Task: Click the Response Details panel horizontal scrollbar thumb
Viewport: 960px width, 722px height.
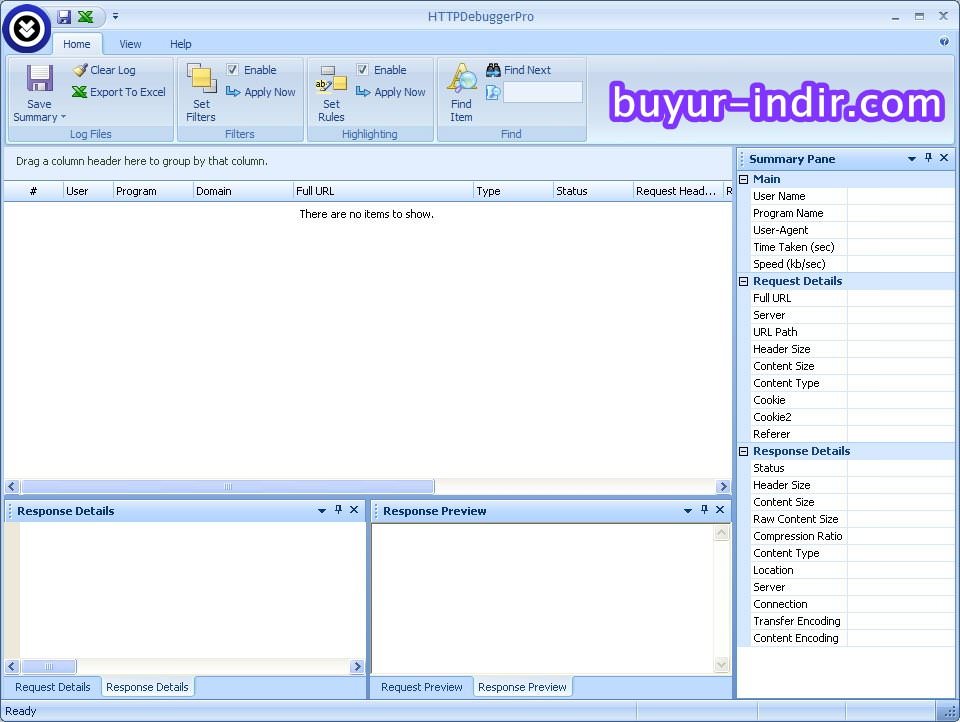Action: tap(49, 666)
